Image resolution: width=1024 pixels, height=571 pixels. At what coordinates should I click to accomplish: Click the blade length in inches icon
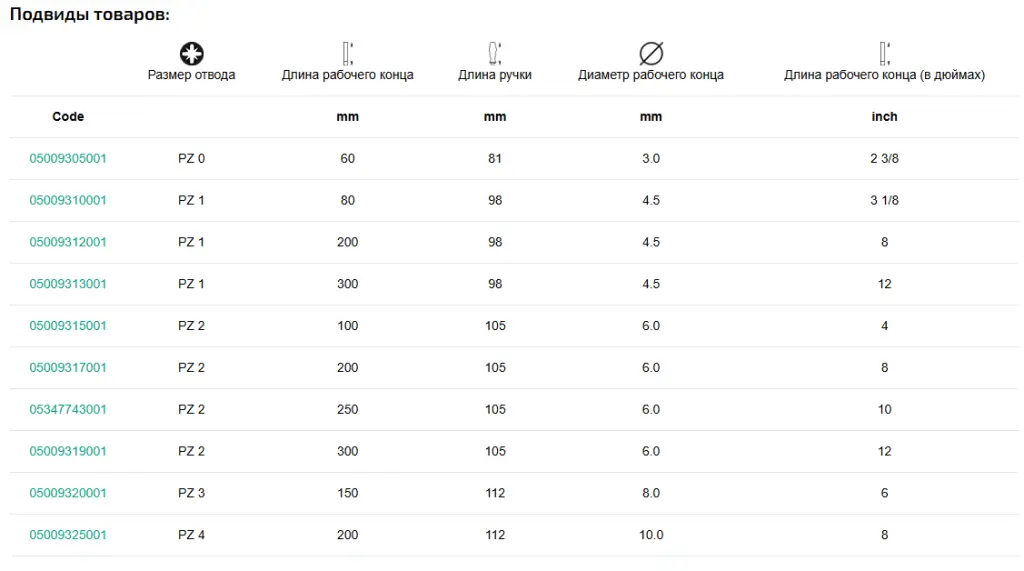coord(884,54)
